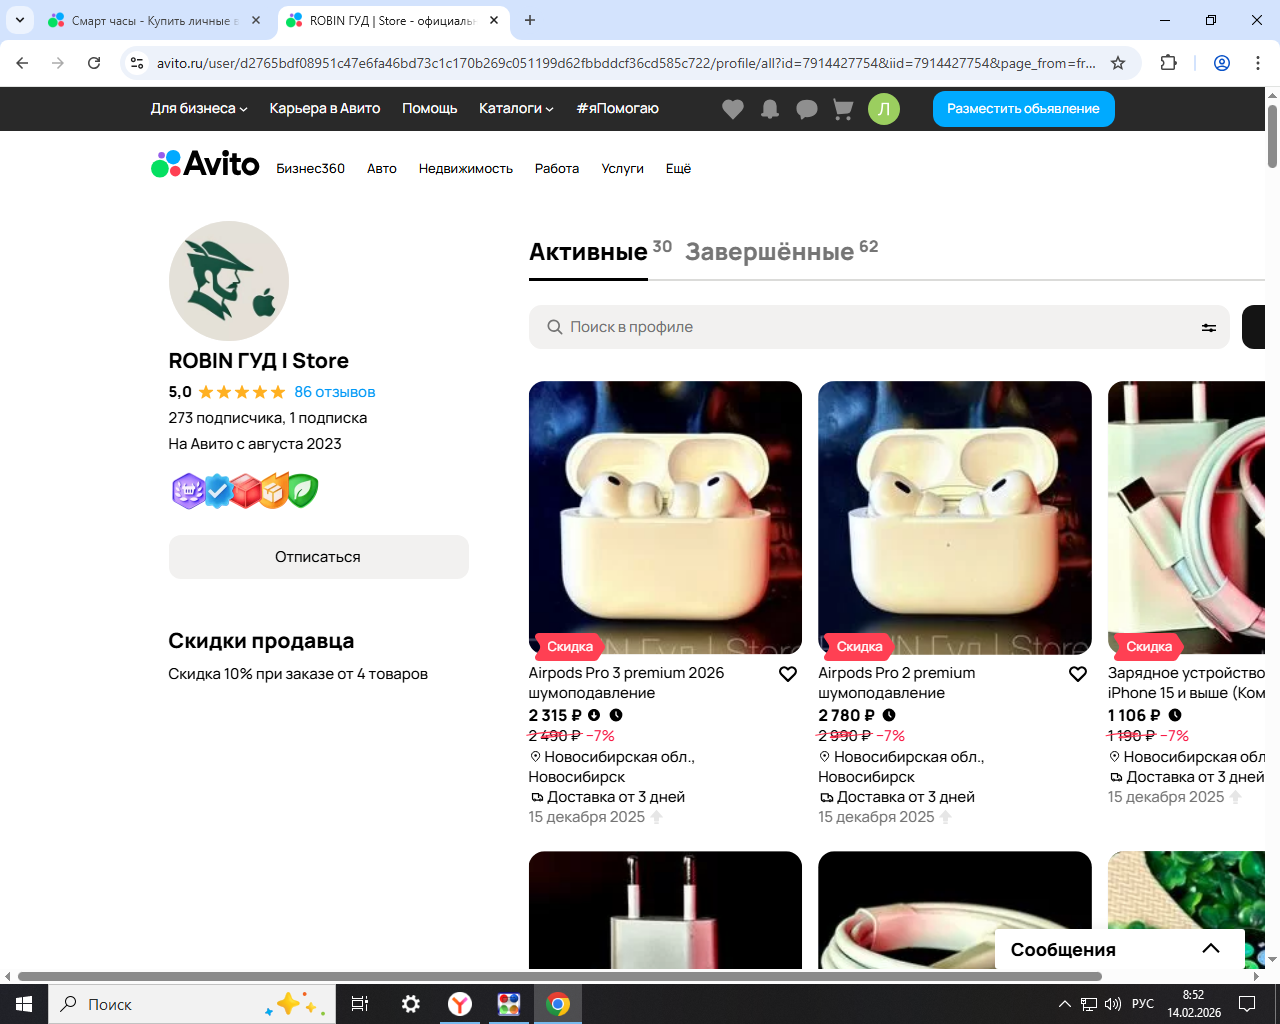Open the green 'Л' profile avatar
The height and width of the screenshot is (1024, 1280).
(884, 109)
